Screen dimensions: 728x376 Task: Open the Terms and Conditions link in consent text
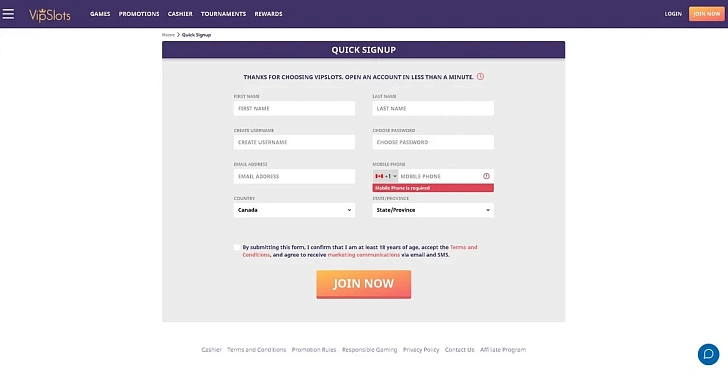tap(360, 251)
